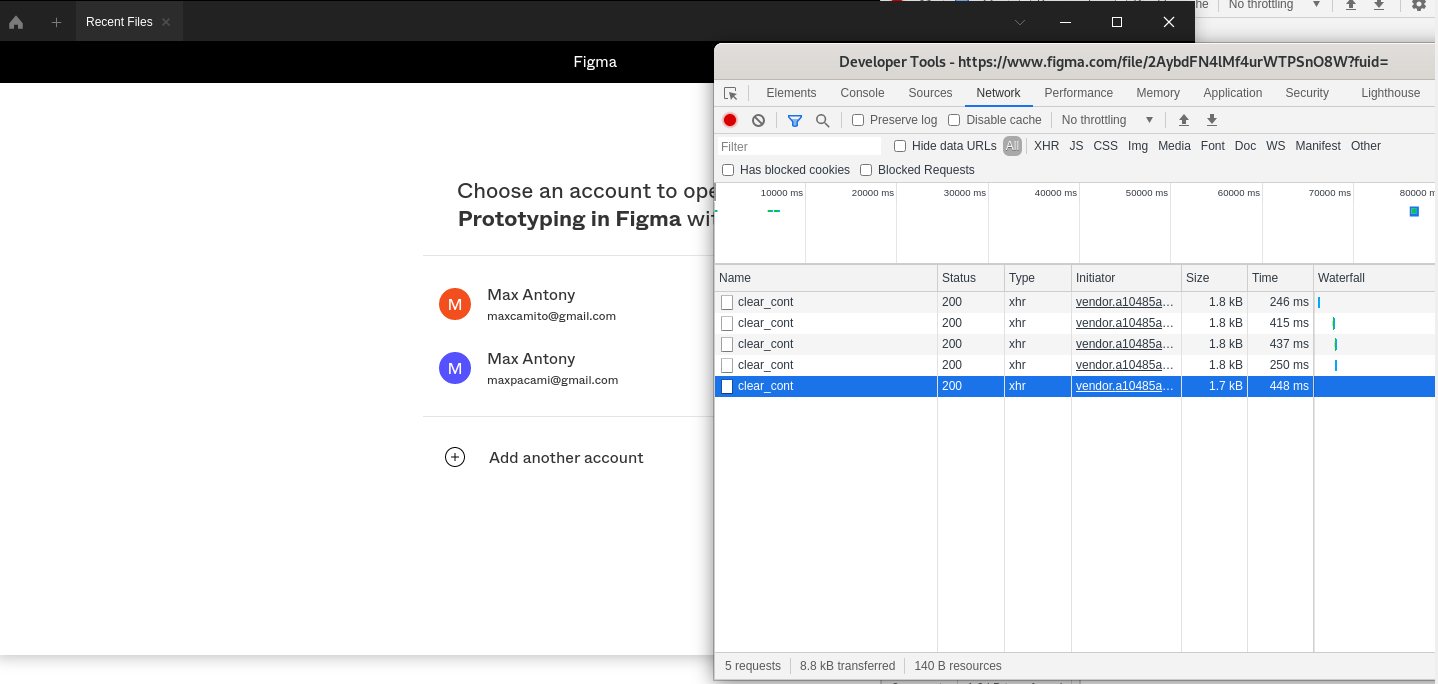Viewport: 1438px width, 684px height.
Task: Select the All request type filter
Action: point(1012,146)
